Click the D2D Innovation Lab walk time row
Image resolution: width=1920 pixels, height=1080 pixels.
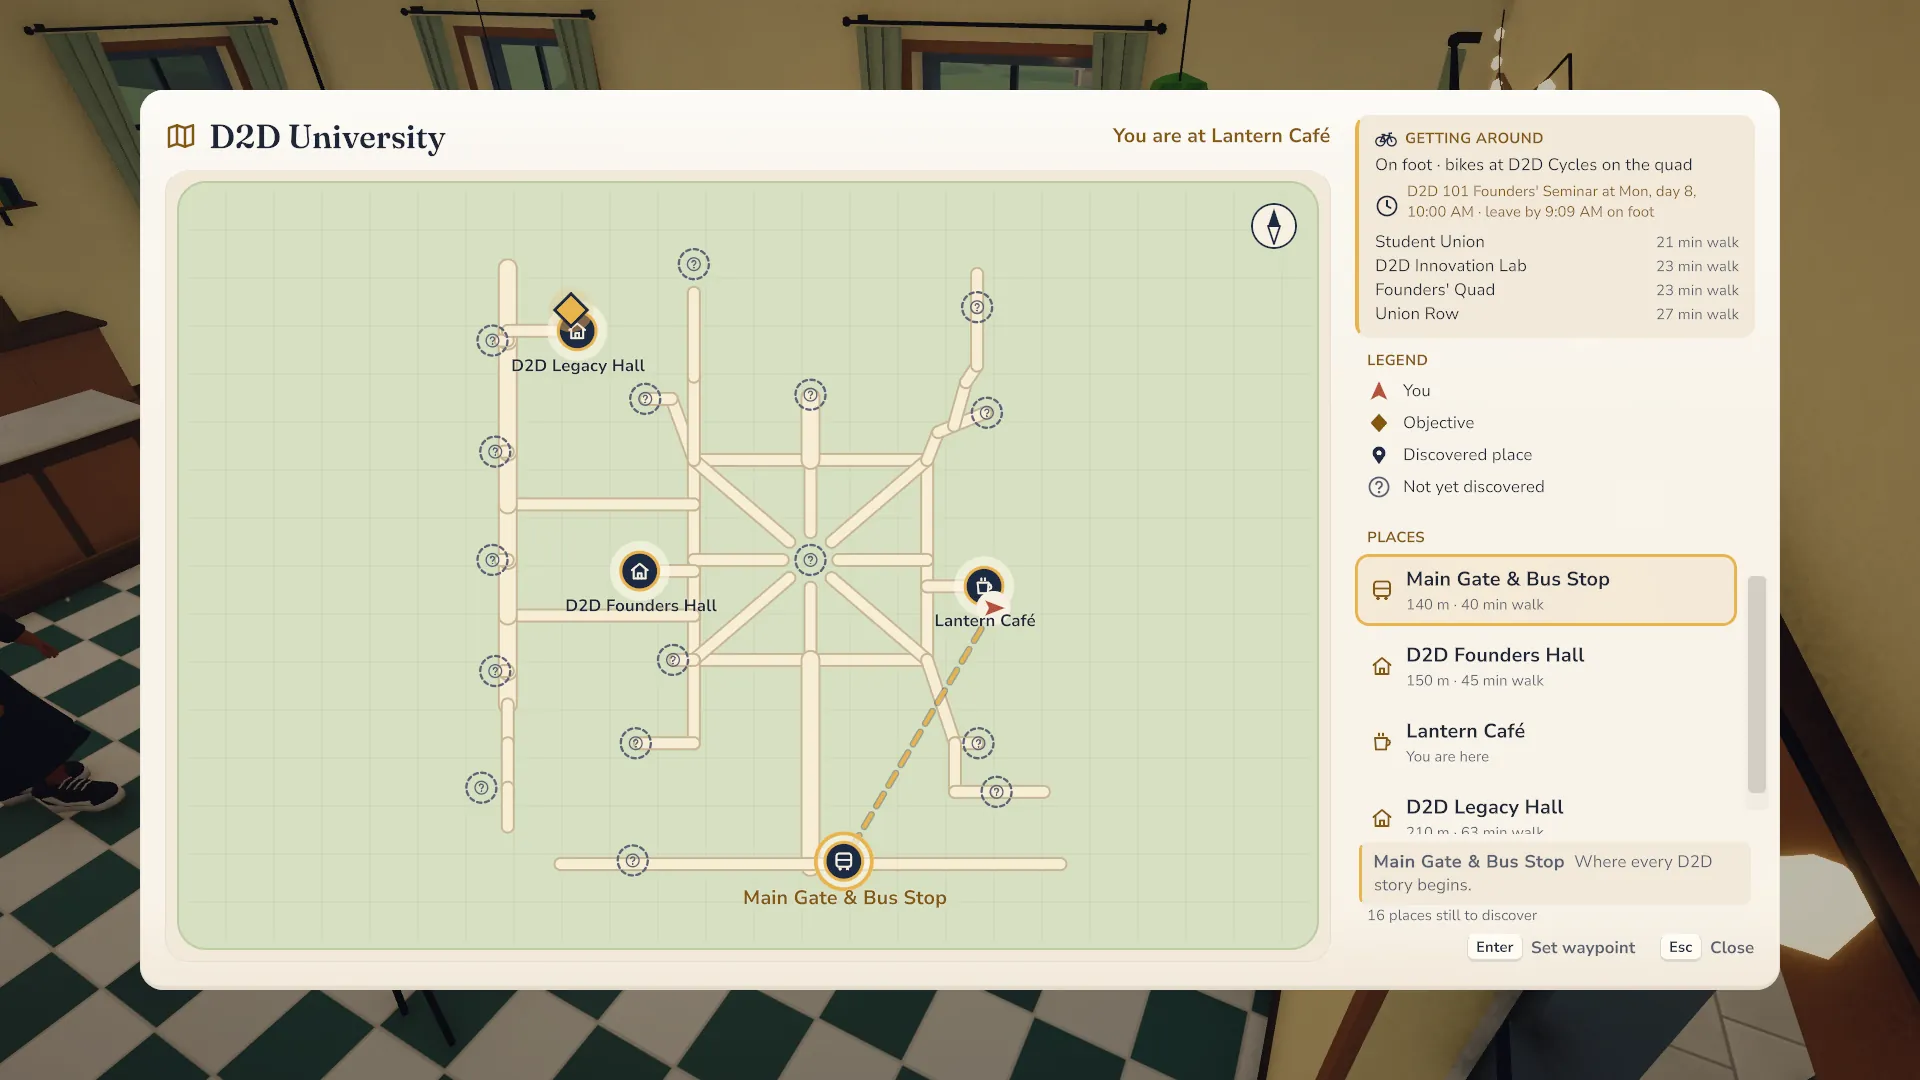click(1556, 266)
